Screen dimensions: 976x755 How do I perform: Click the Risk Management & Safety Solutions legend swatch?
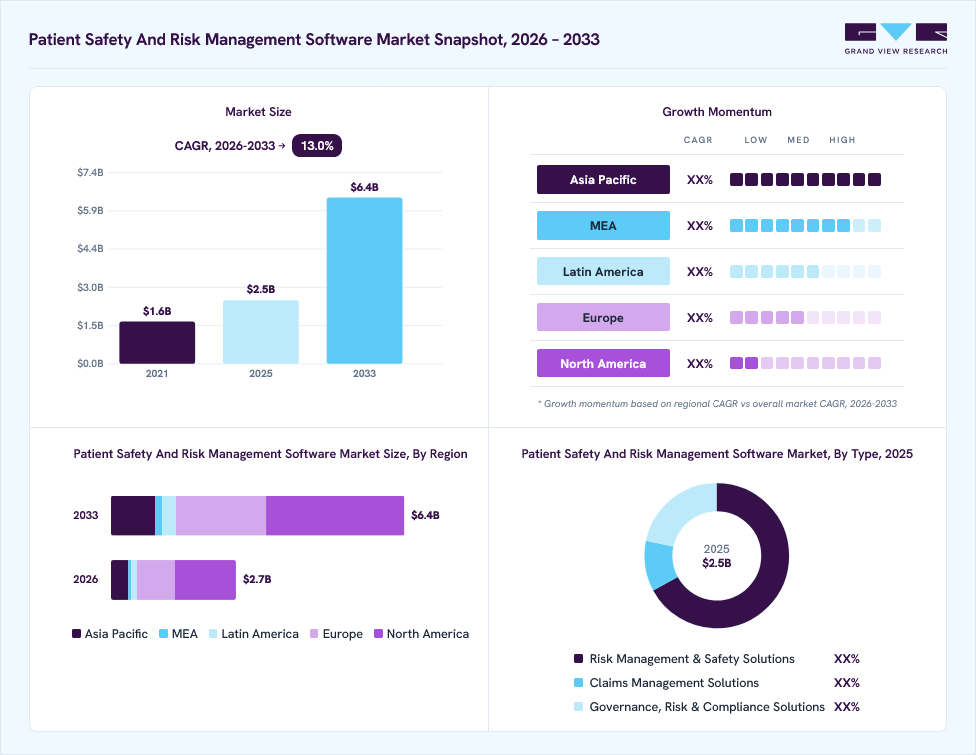point(578,659)
